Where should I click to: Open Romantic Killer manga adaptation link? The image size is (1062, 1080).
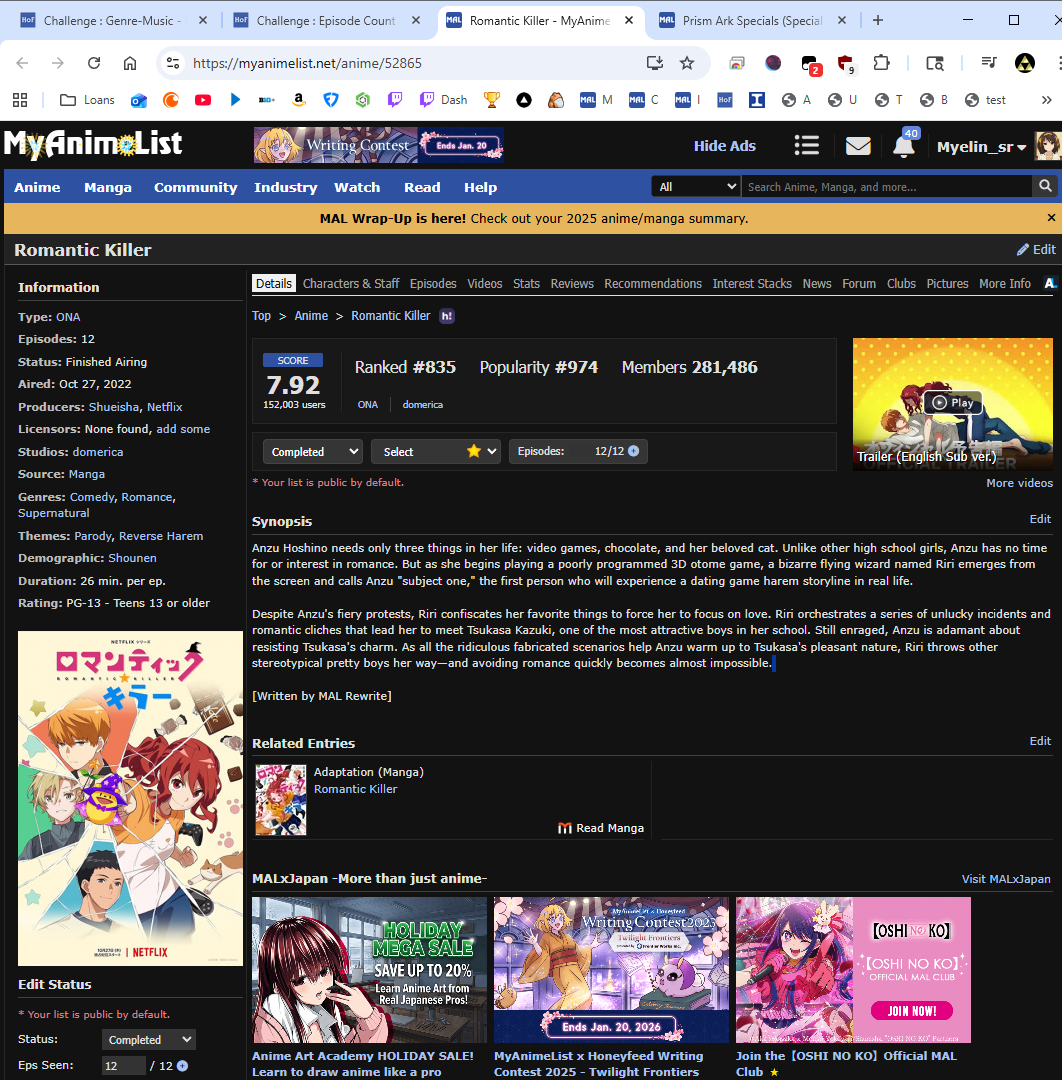pos(355,789)
